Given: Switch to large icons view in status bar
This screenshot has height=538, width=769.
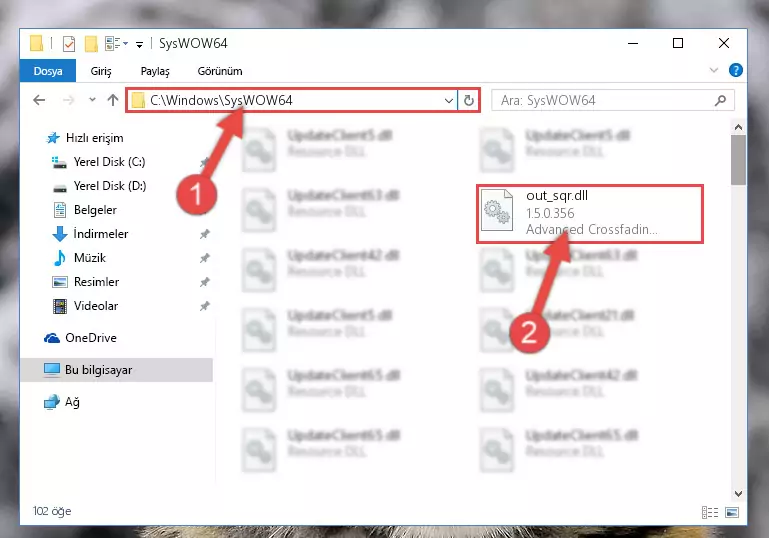Looking at the screenshot, I should click(732, 512).
